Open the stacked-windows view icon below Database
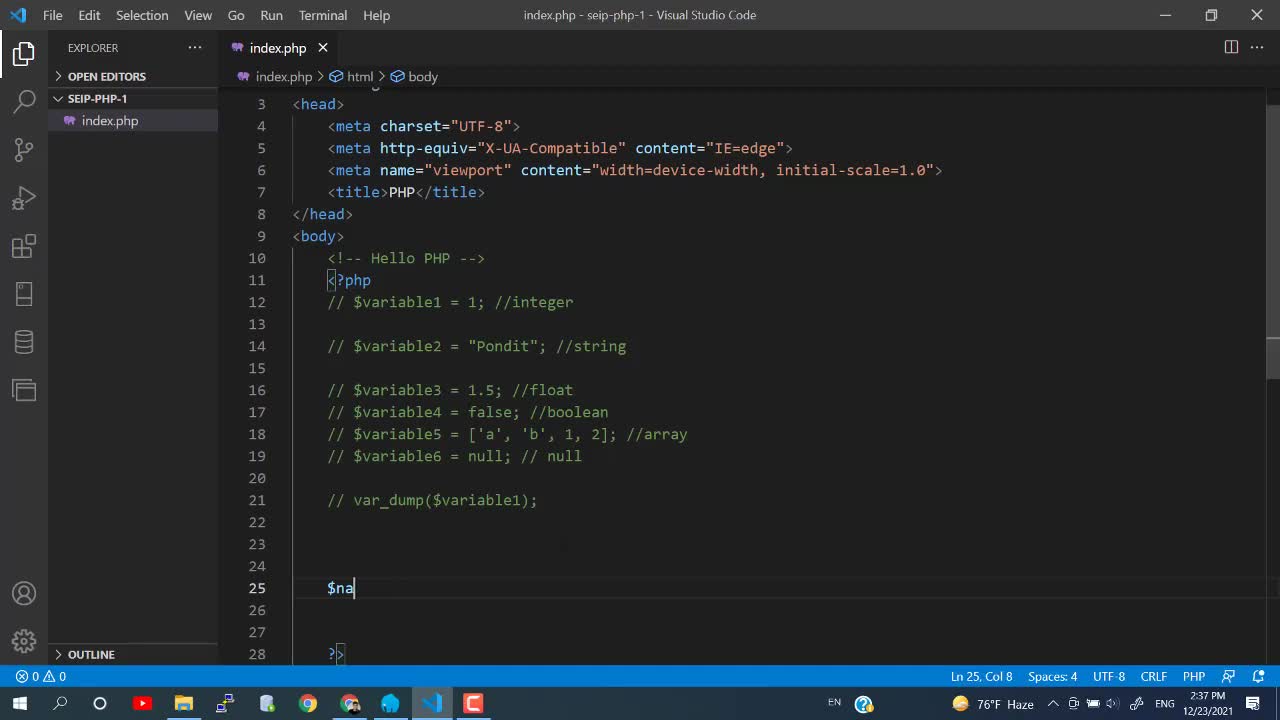Screen dimensions: 1280x720 pos(24,390)
